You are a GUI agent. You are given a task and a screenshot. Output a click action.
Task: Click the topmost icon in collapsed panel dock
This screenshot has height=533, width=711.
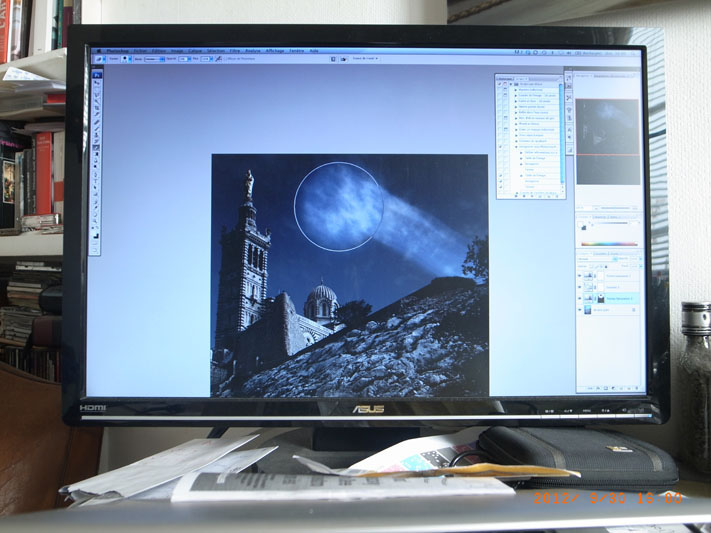click(569, 78)
